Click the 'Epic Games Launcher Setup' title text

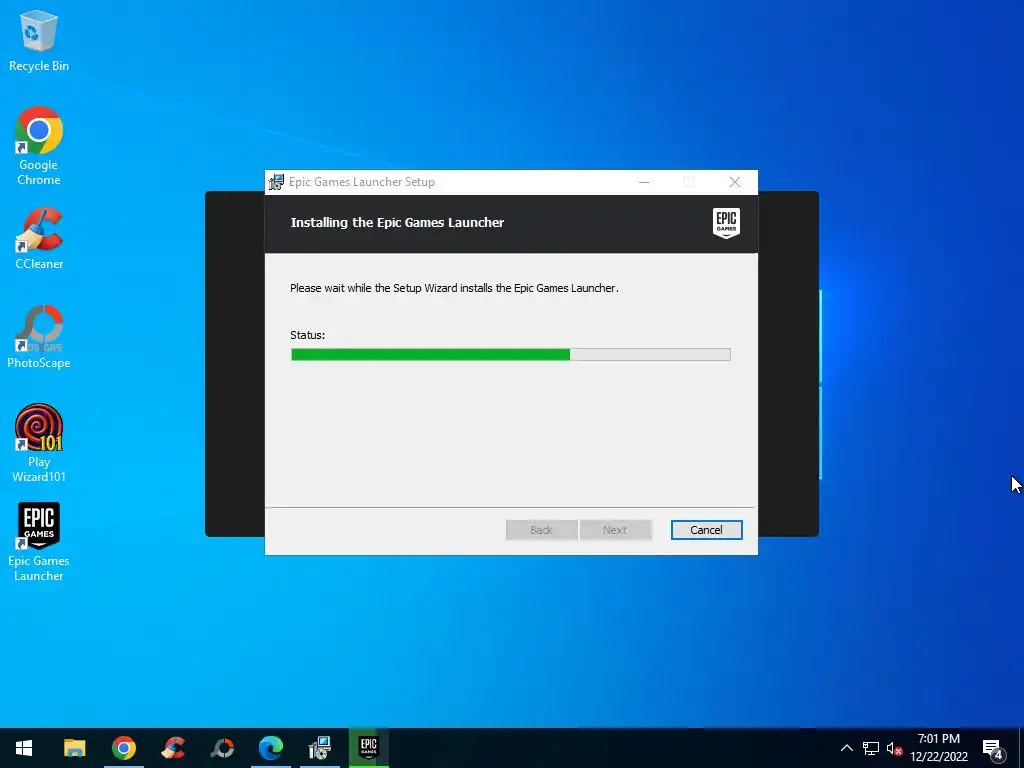click(362, 182)
